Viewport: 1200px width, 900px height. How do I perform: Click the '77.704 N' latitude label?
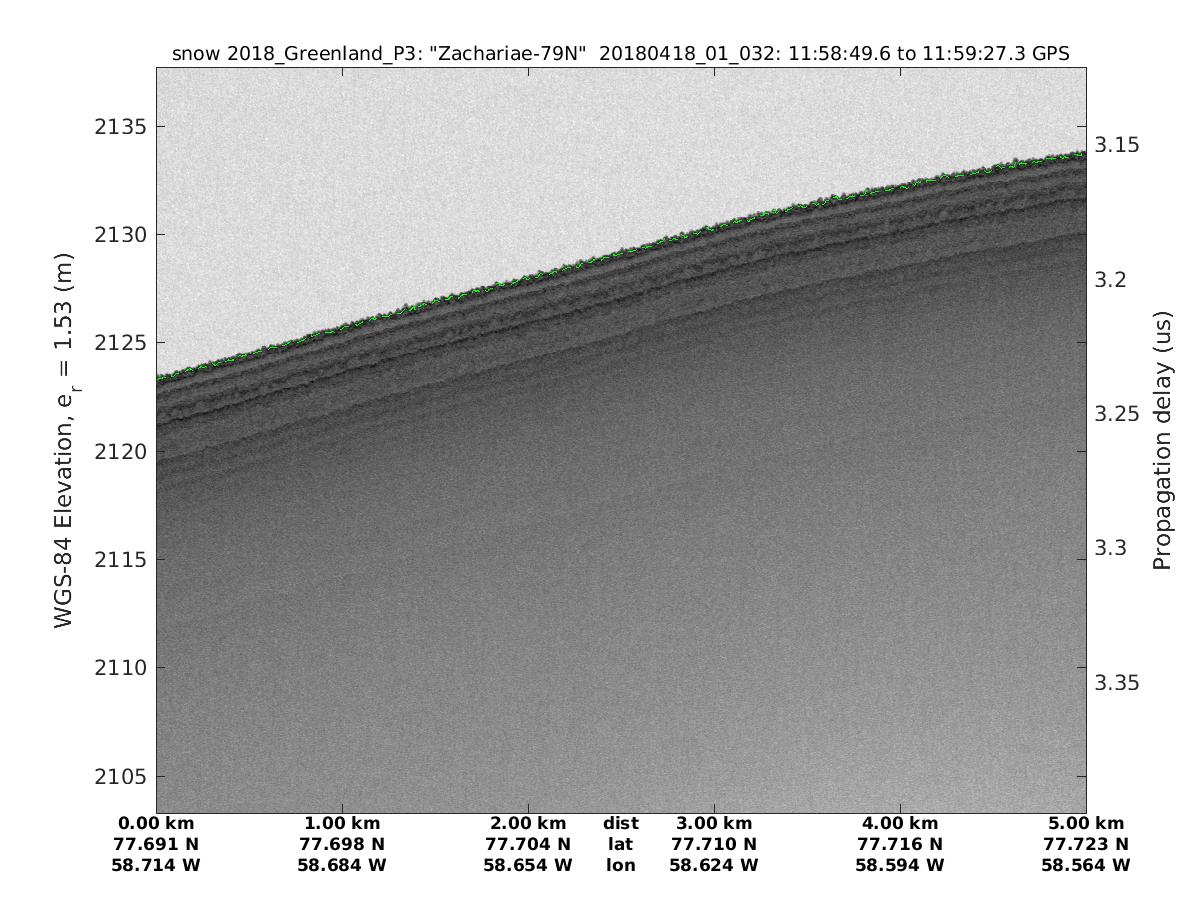528,844
